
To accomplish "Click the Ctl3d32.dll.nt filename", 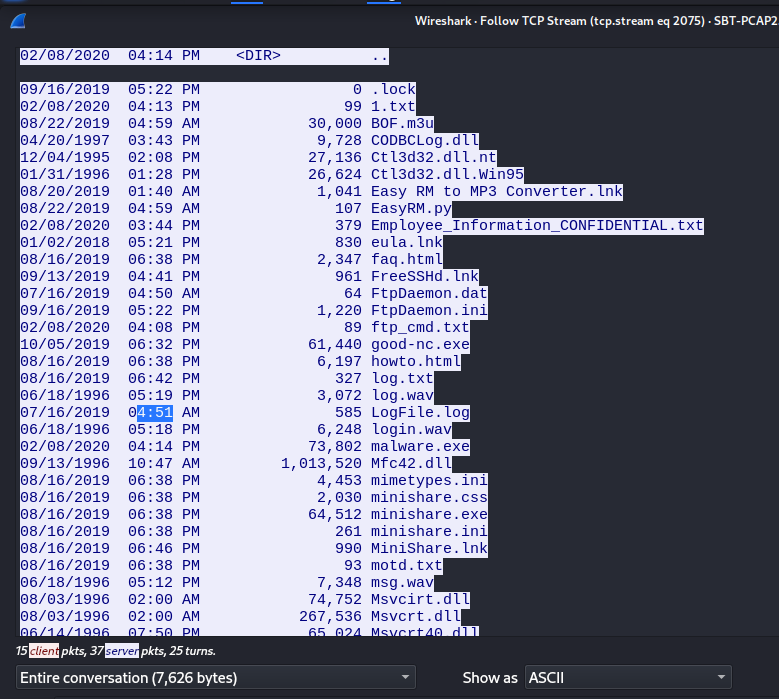I will click(434, 157).
